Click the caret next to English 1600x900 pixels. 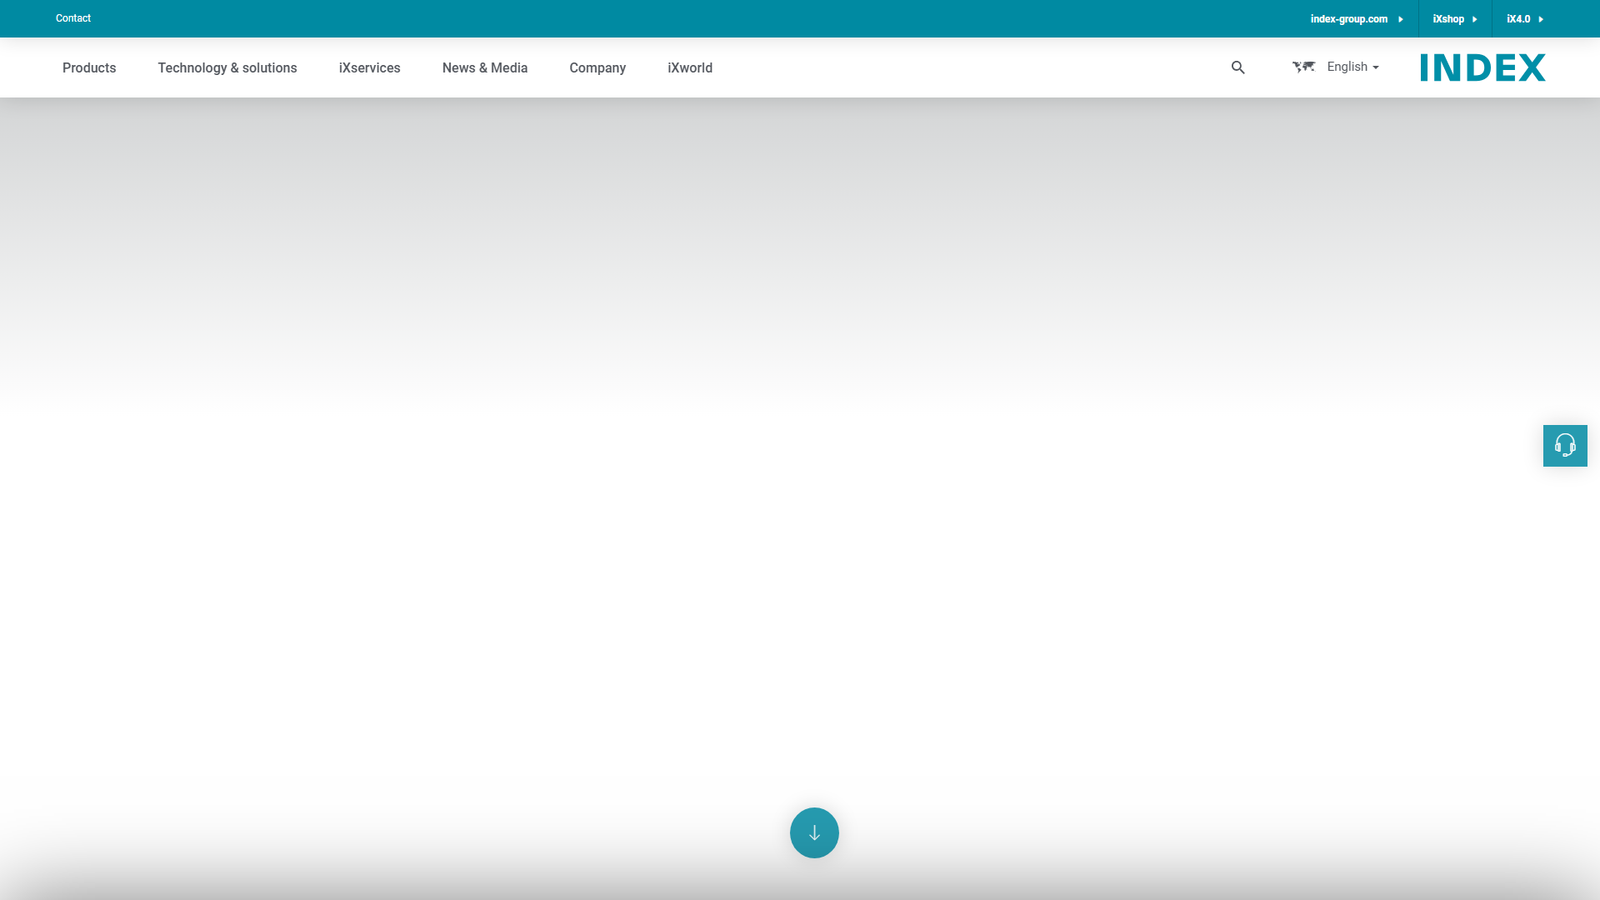1376,68
